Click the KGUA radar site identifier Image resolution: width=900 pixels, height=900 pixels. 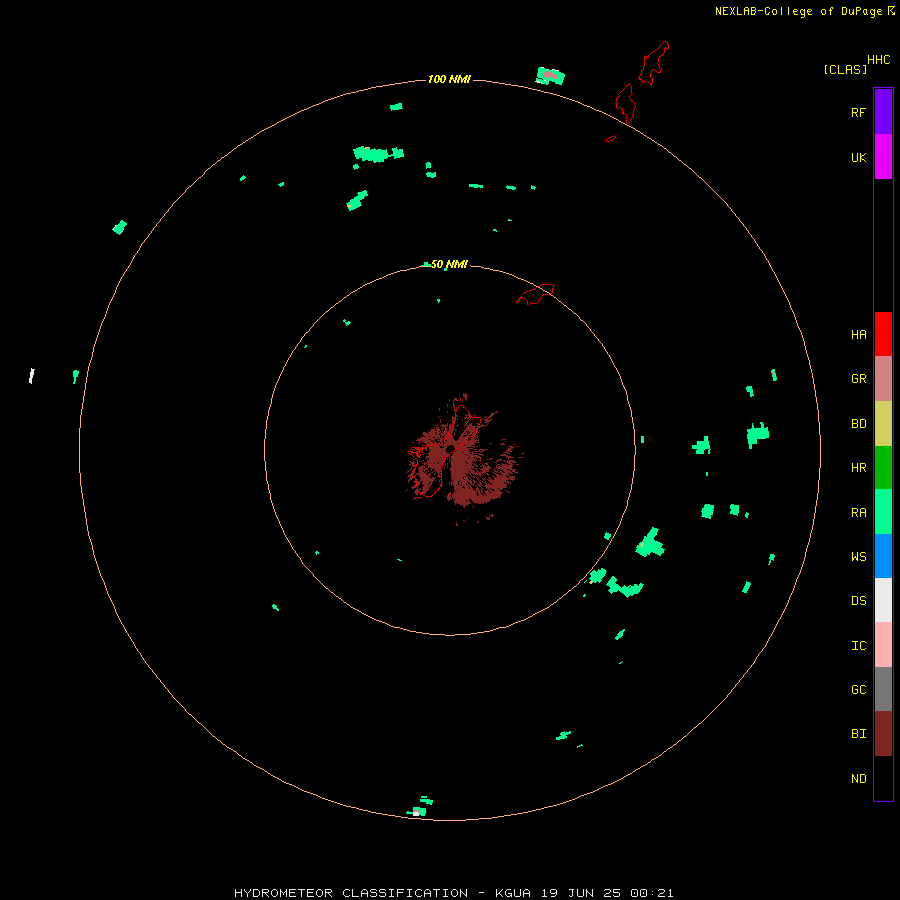pyautogui.click(x=513, y=893)
